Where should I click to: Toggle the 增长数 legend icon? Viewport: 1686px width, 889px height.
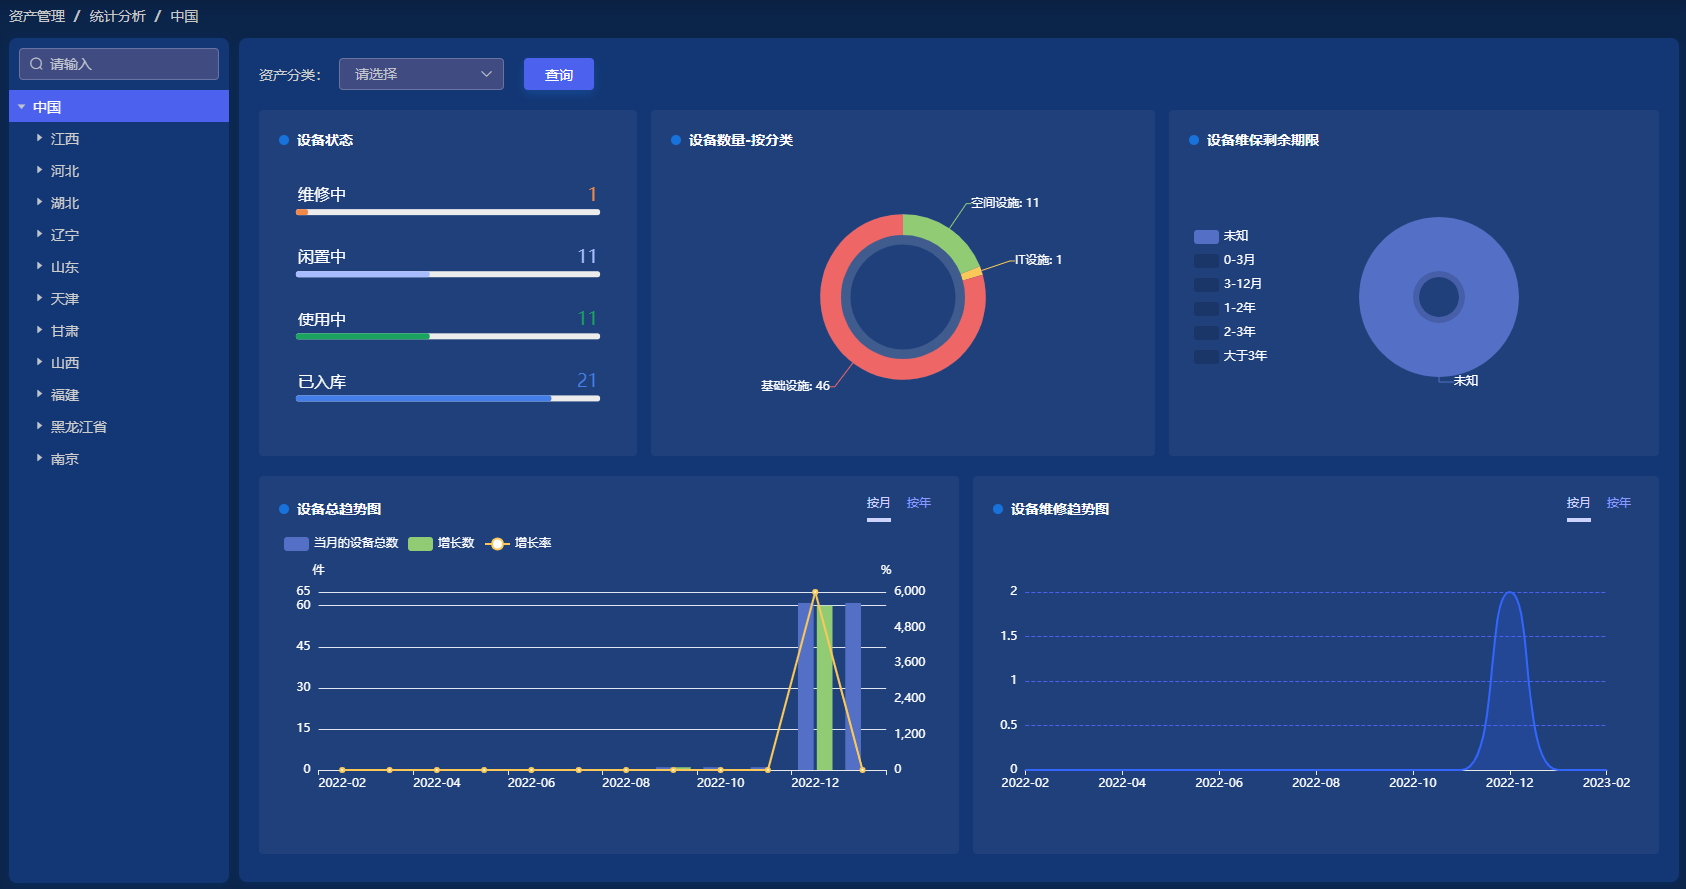[x=420, y=543]
